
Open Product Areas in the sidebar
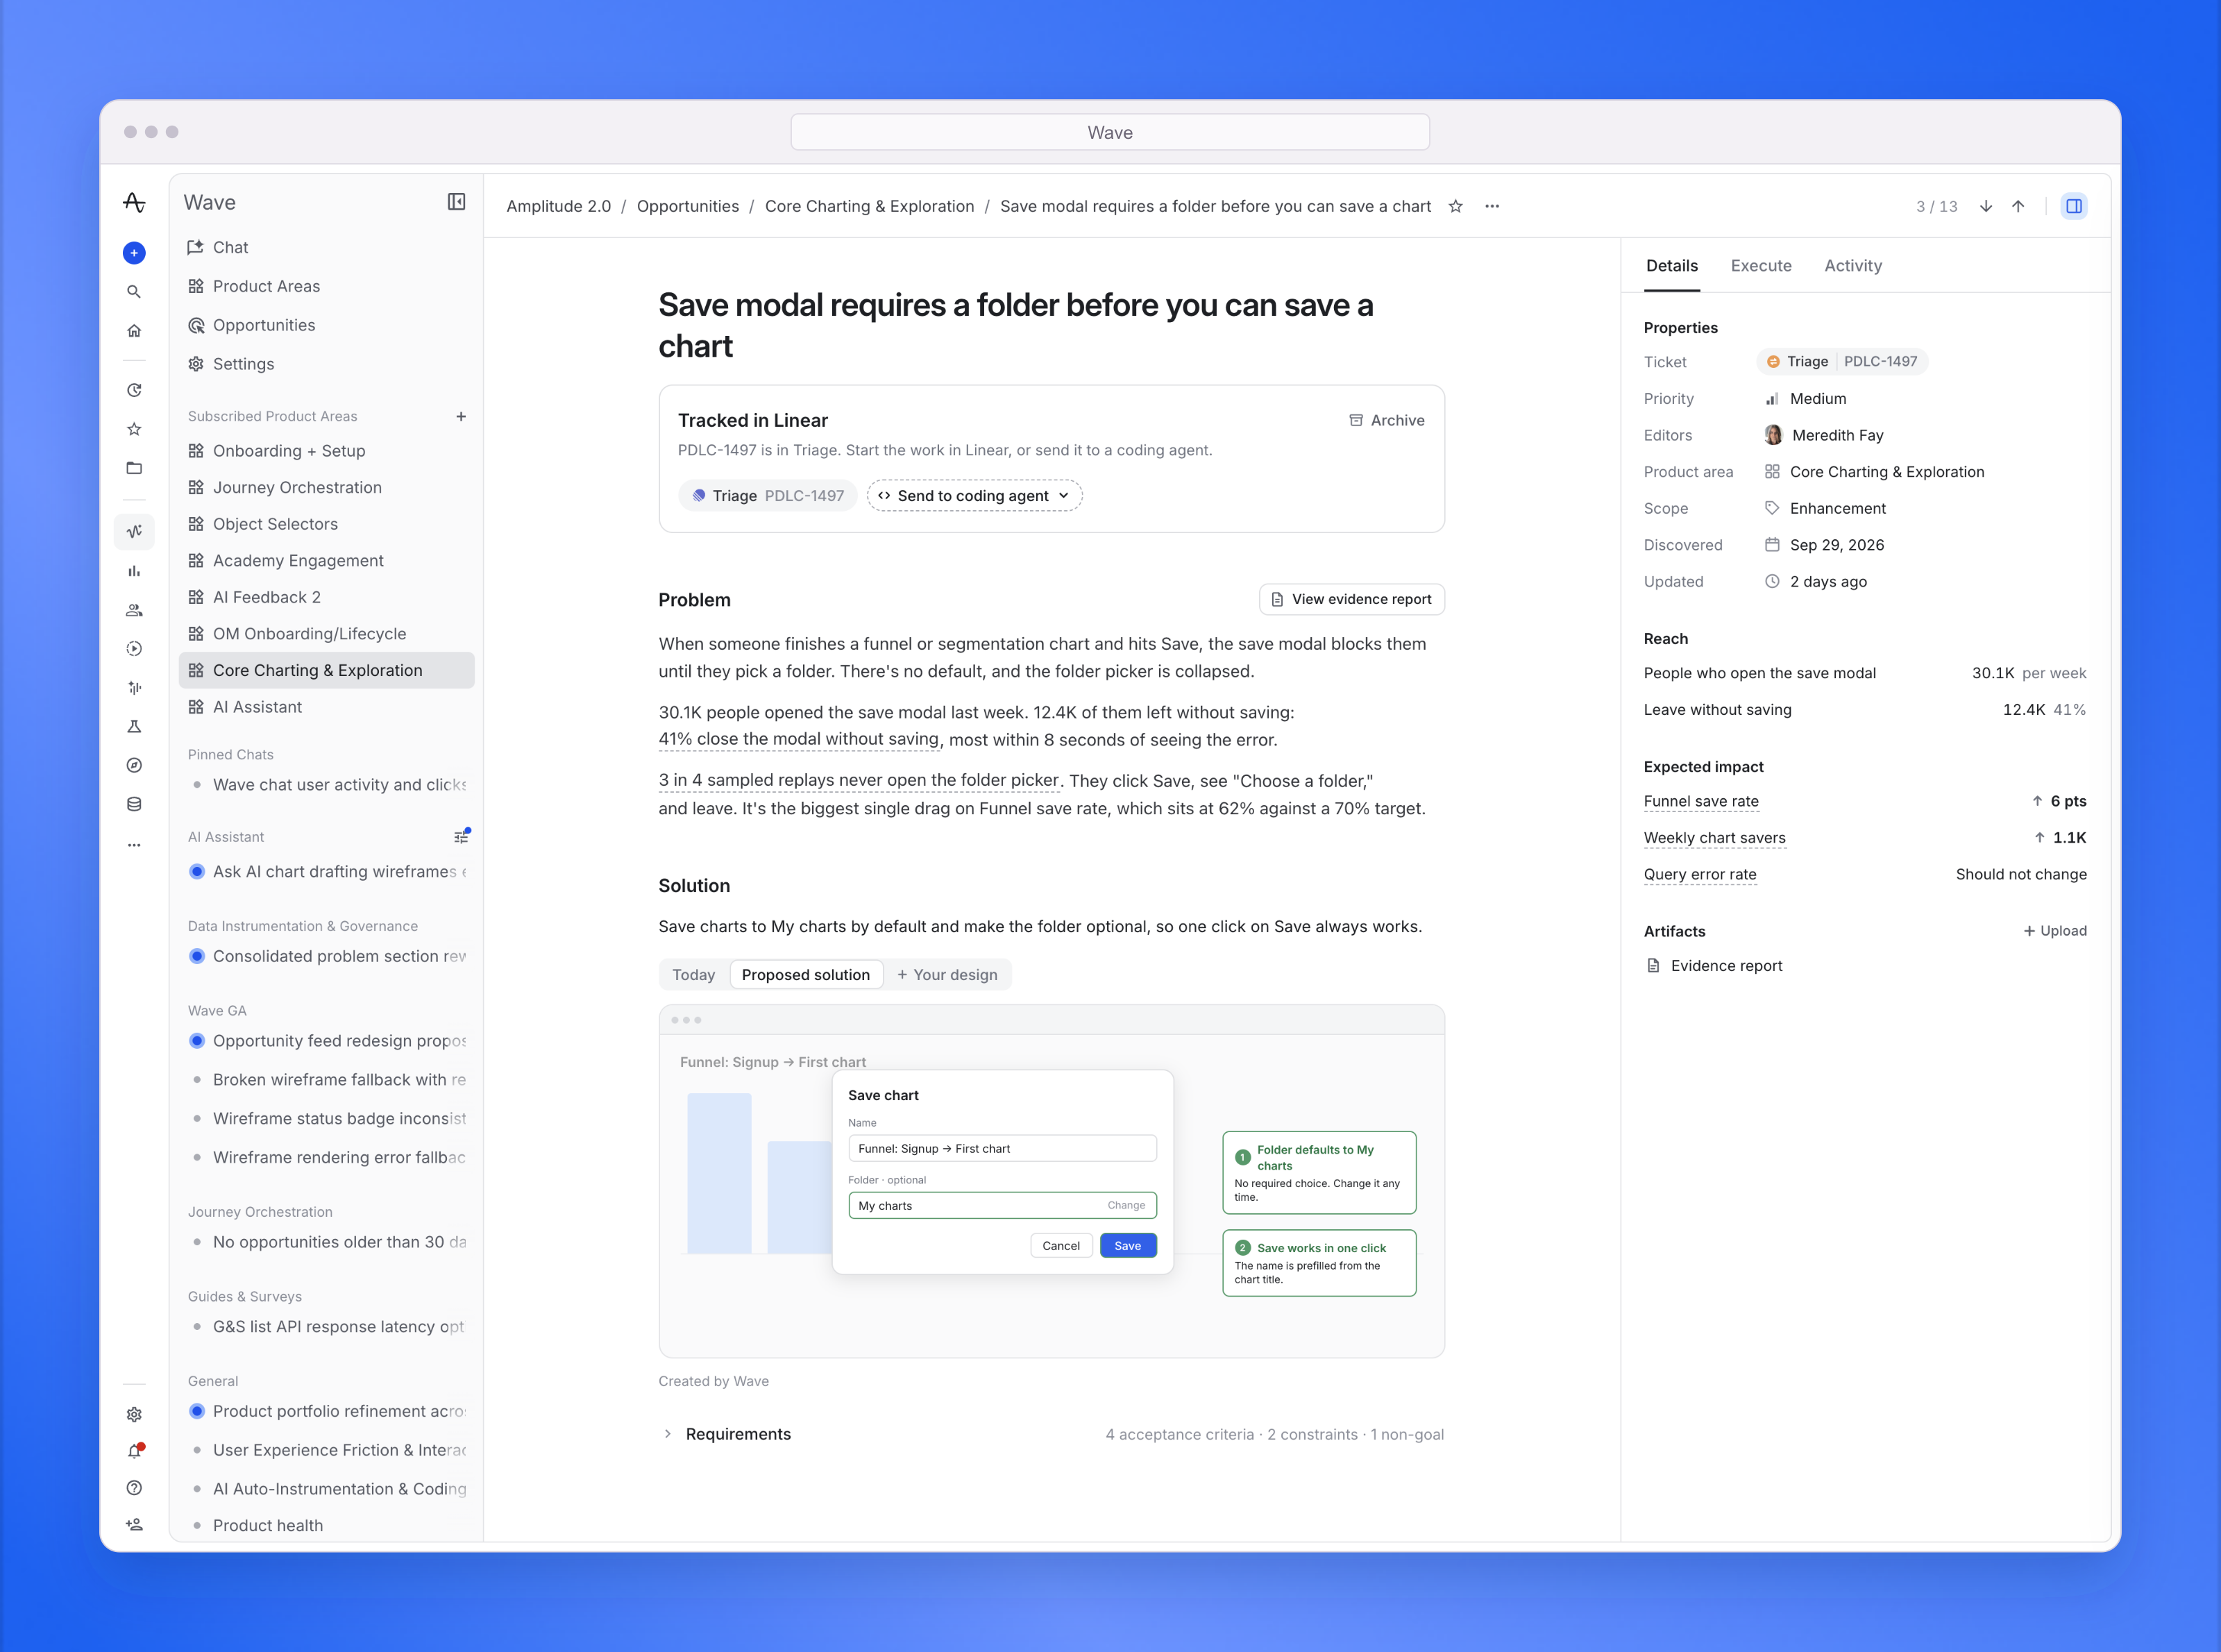(326, 286)
